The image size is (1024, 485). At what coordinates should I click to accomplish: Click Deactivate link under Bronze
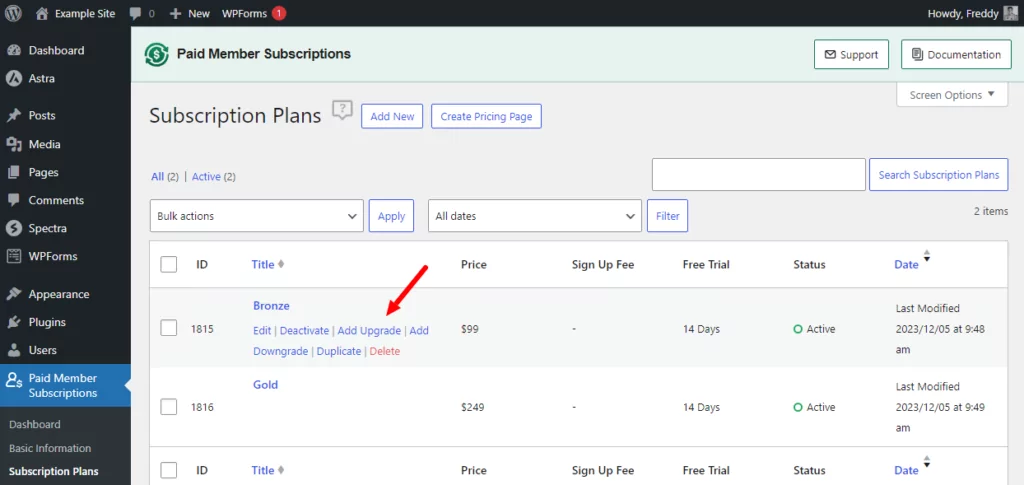pyautogui.click(x=304, y=330)
